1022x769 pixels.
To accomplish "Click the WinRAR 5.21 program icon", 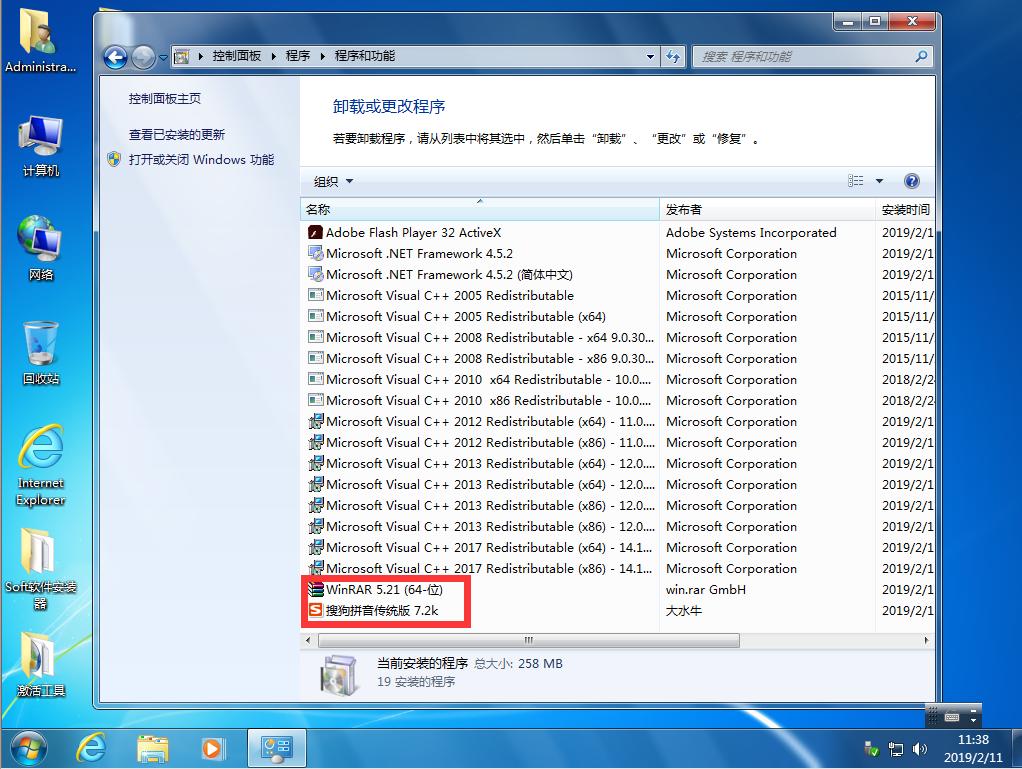I will [315, 590].
